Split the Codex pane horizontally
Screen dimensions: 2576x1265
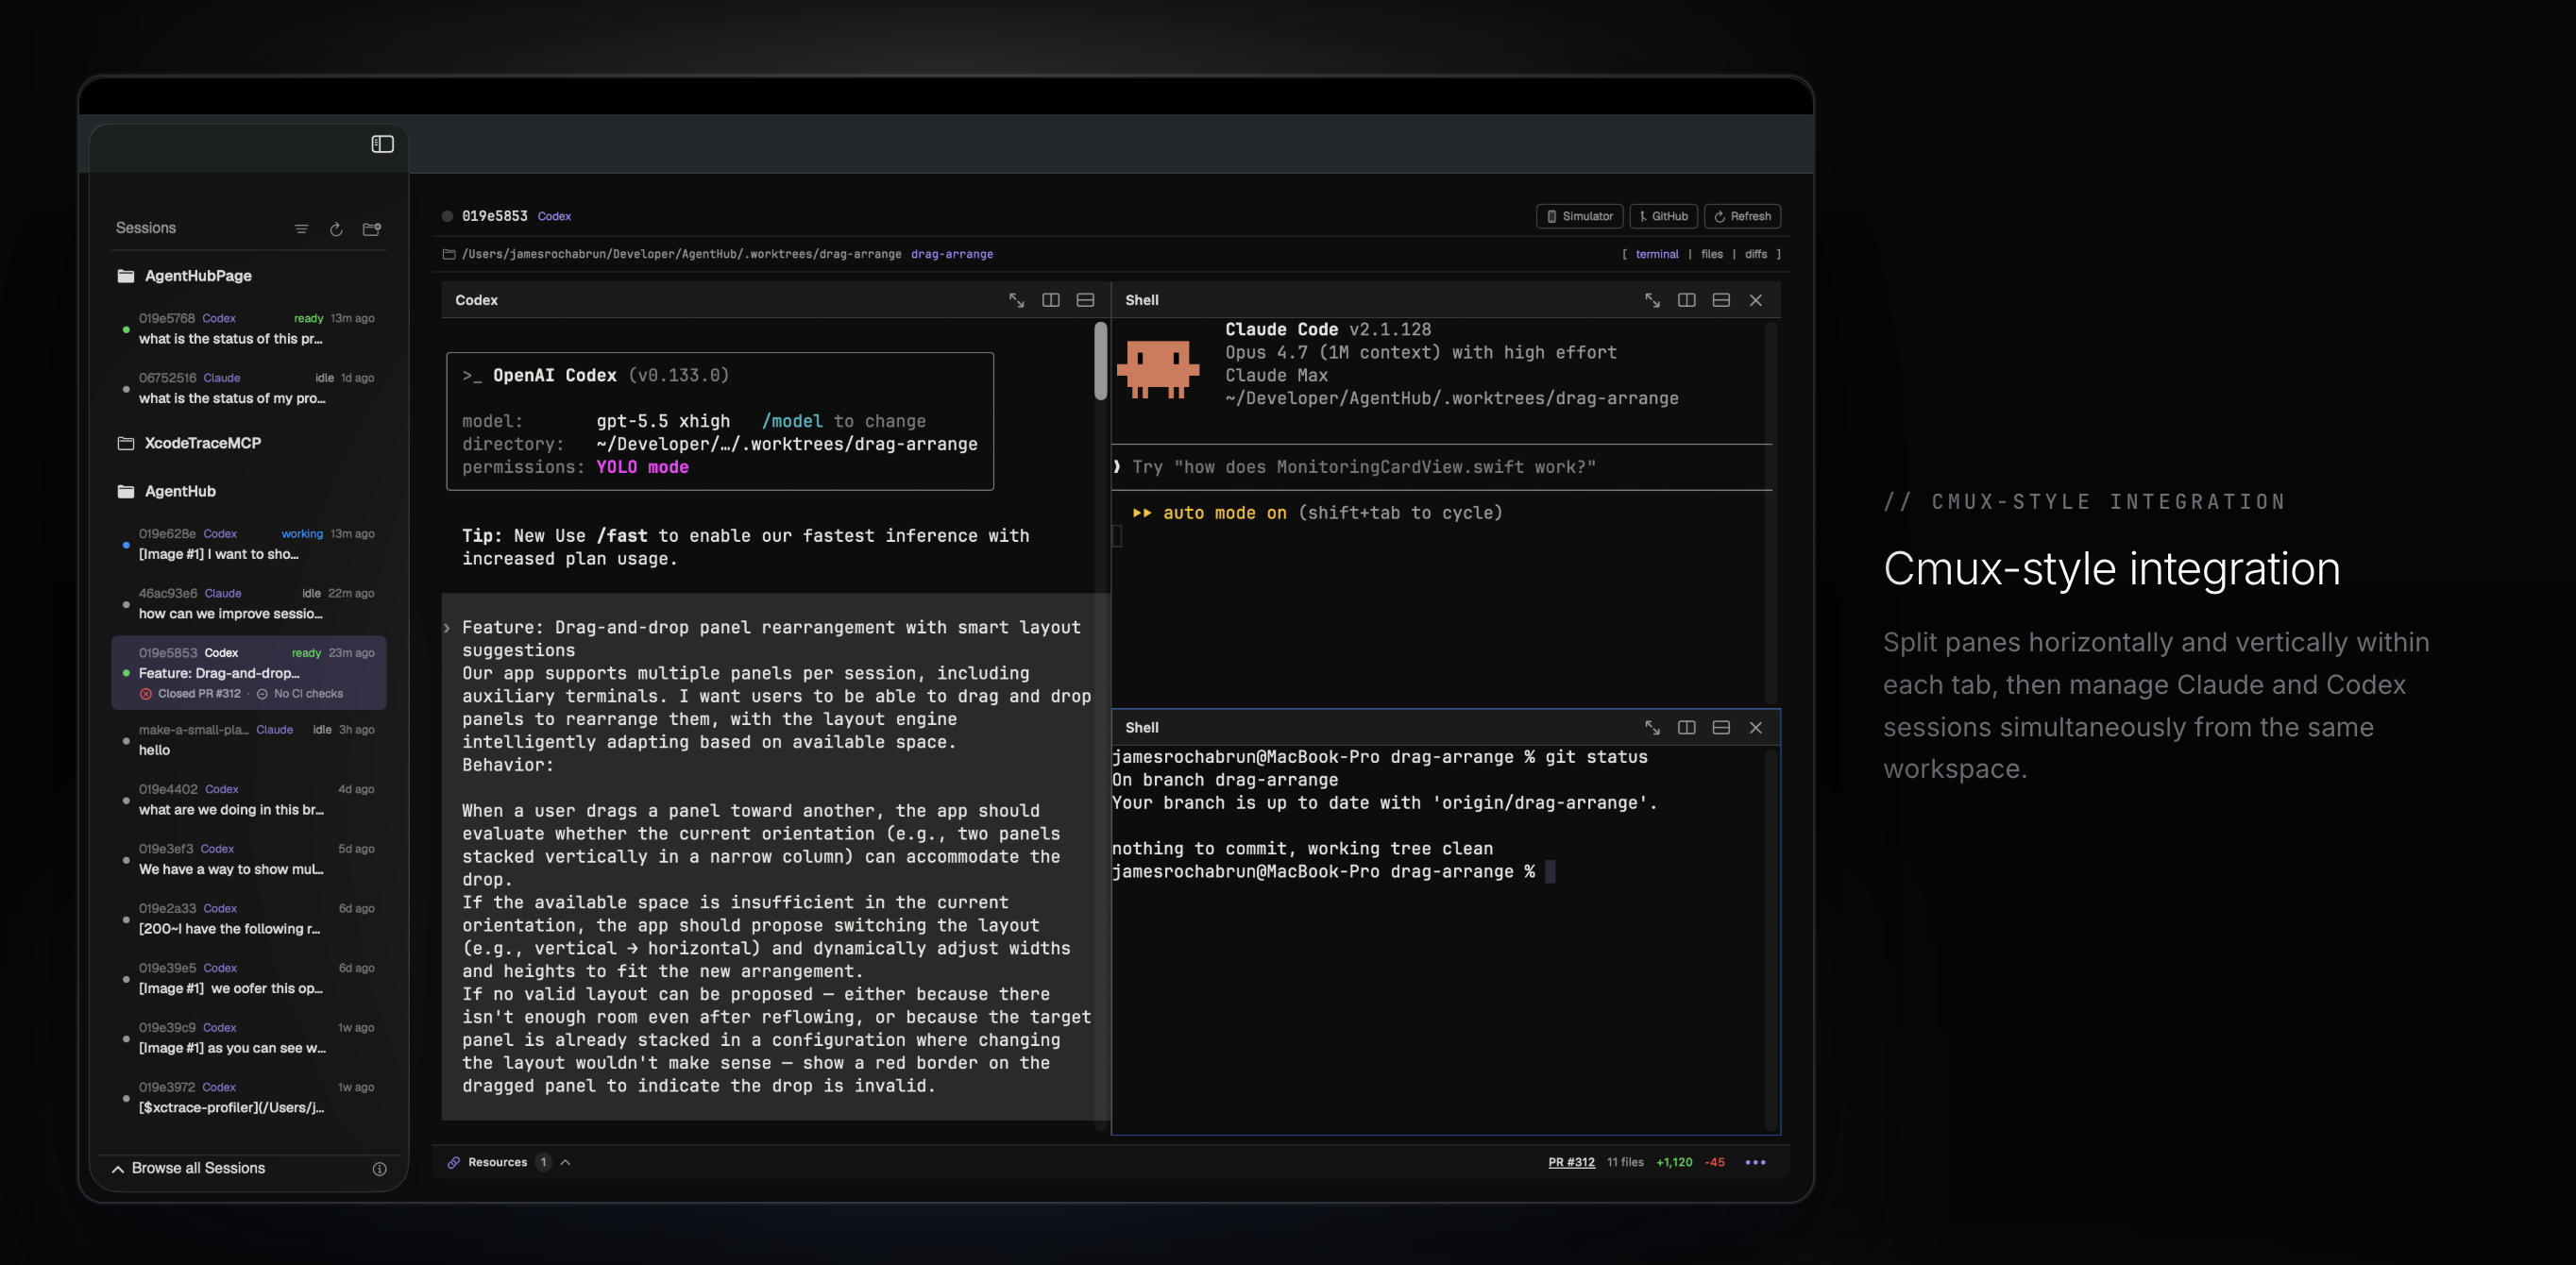(1085, 300)
